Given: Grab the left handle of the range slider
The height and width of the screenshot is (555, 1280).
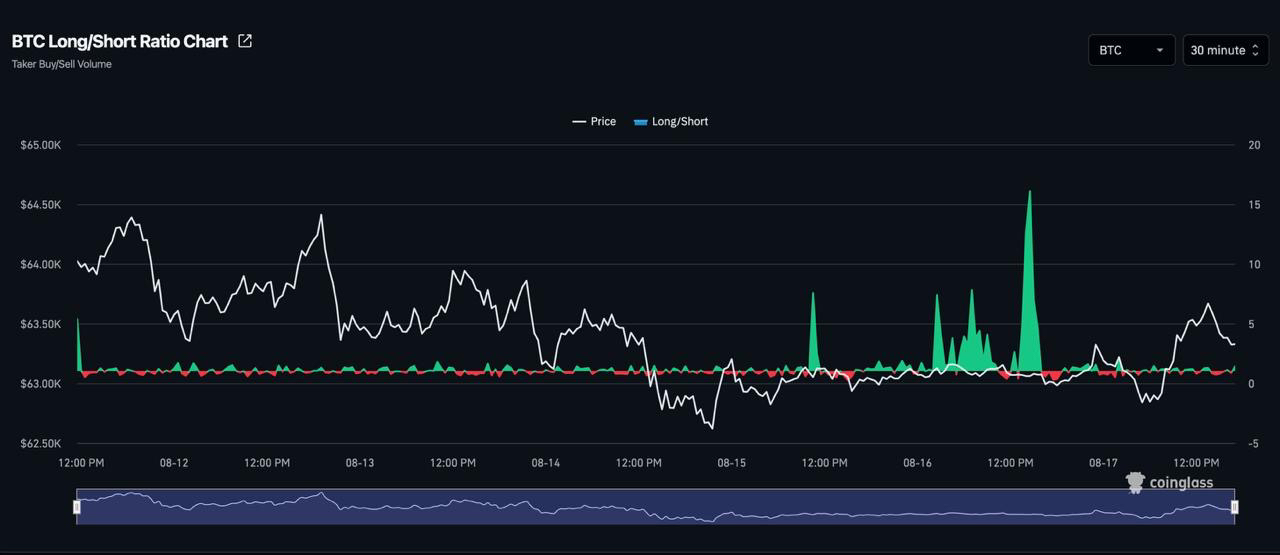Looking at the screenshot, I should [x=77, y=507].
